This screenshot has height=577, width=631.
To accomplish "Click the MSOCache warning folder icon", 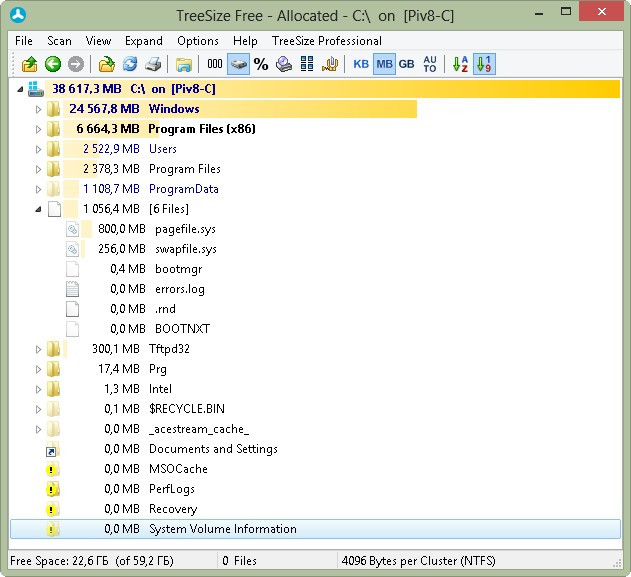I will (x=52, y=469).
